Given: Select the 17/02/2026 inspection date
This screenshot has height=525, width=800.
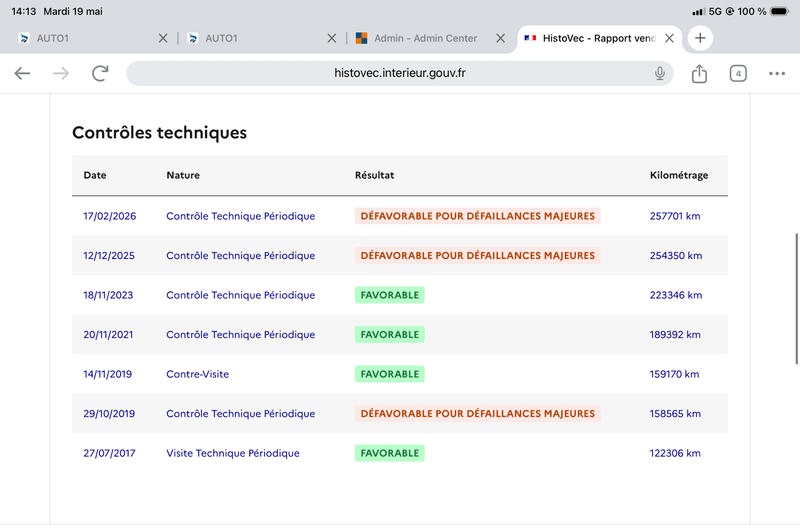Looking at the screenshot, I should [x=110, y=216].
